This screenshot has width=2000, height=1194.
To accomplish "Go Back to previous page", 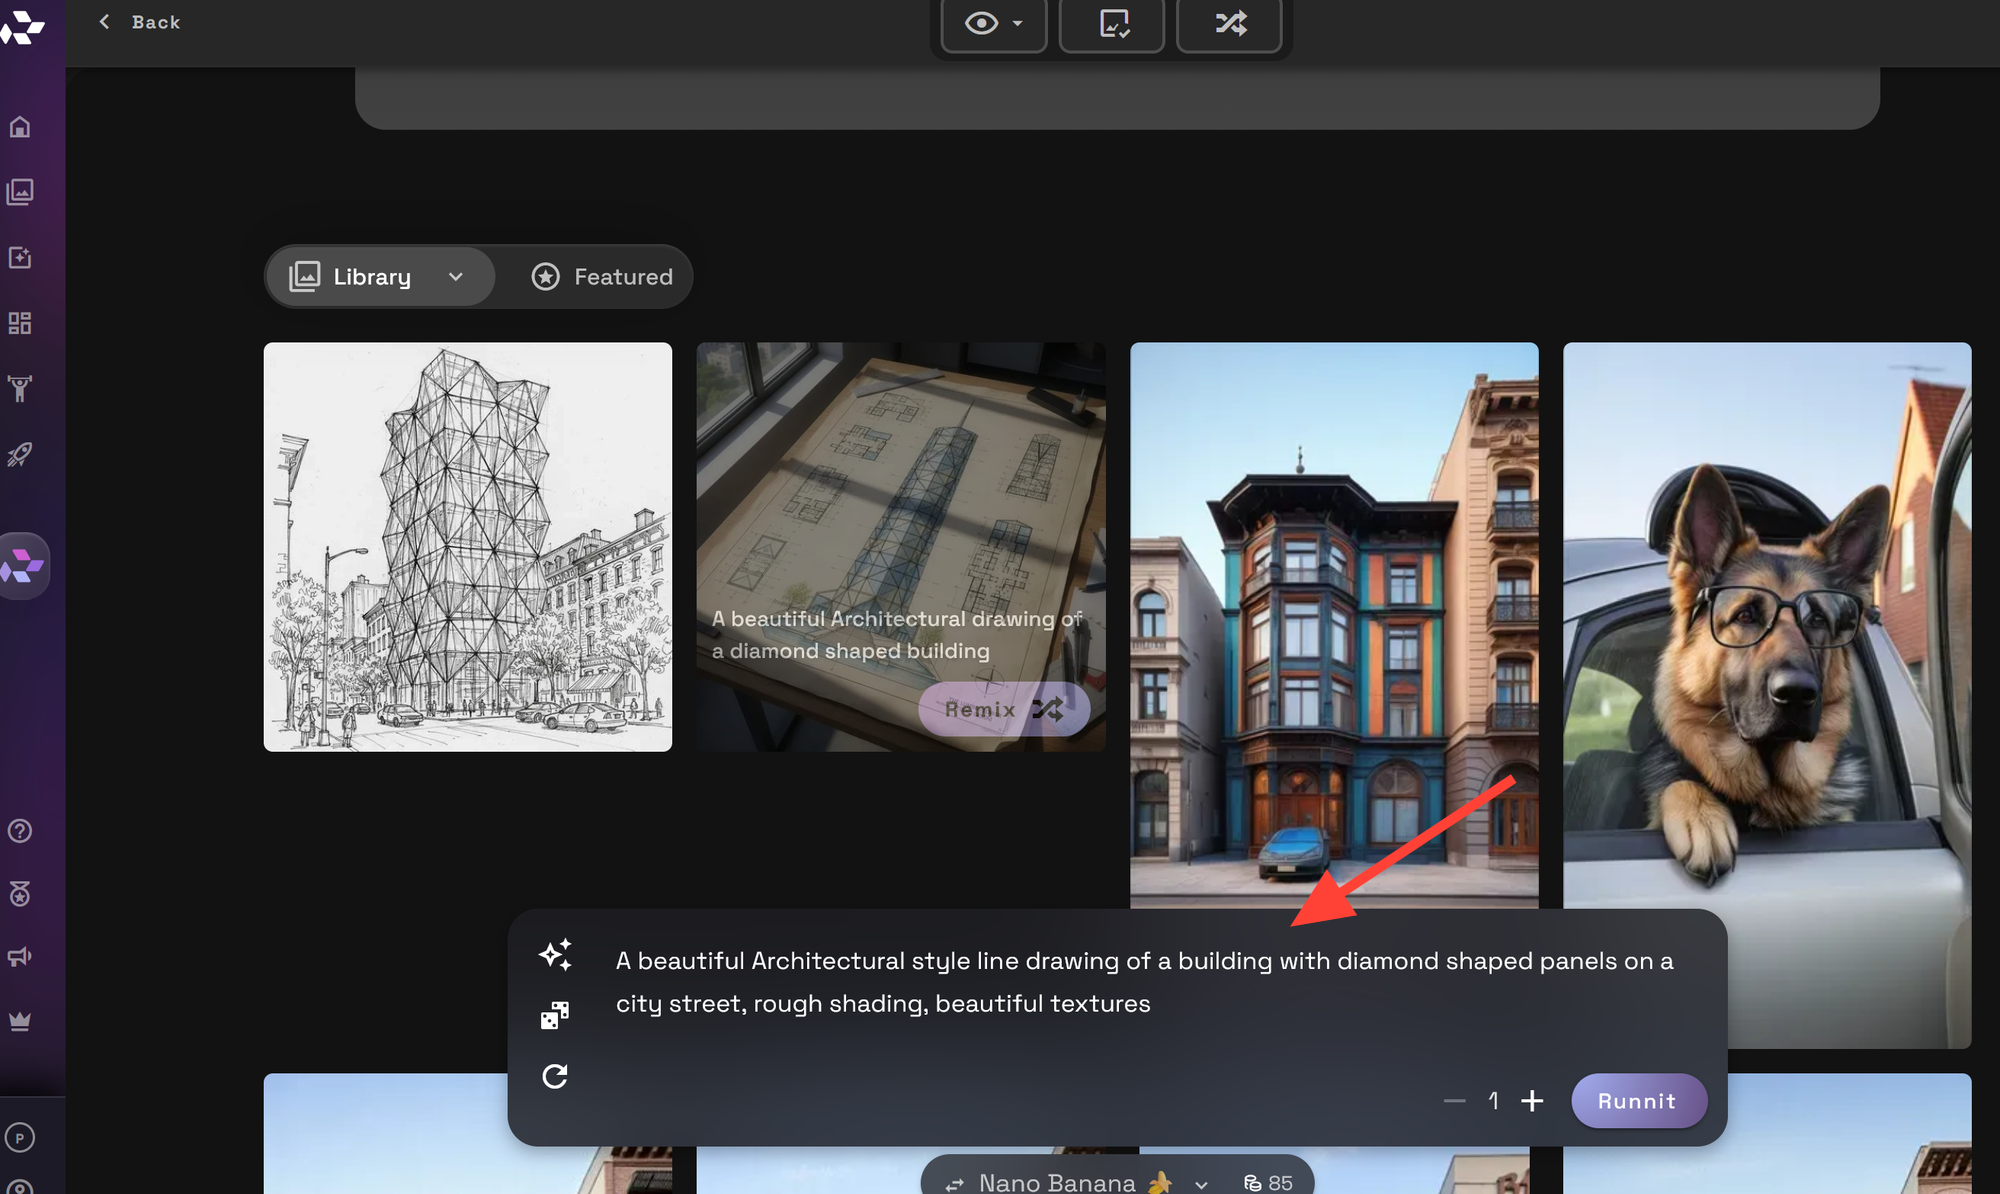I will (140, 22).
